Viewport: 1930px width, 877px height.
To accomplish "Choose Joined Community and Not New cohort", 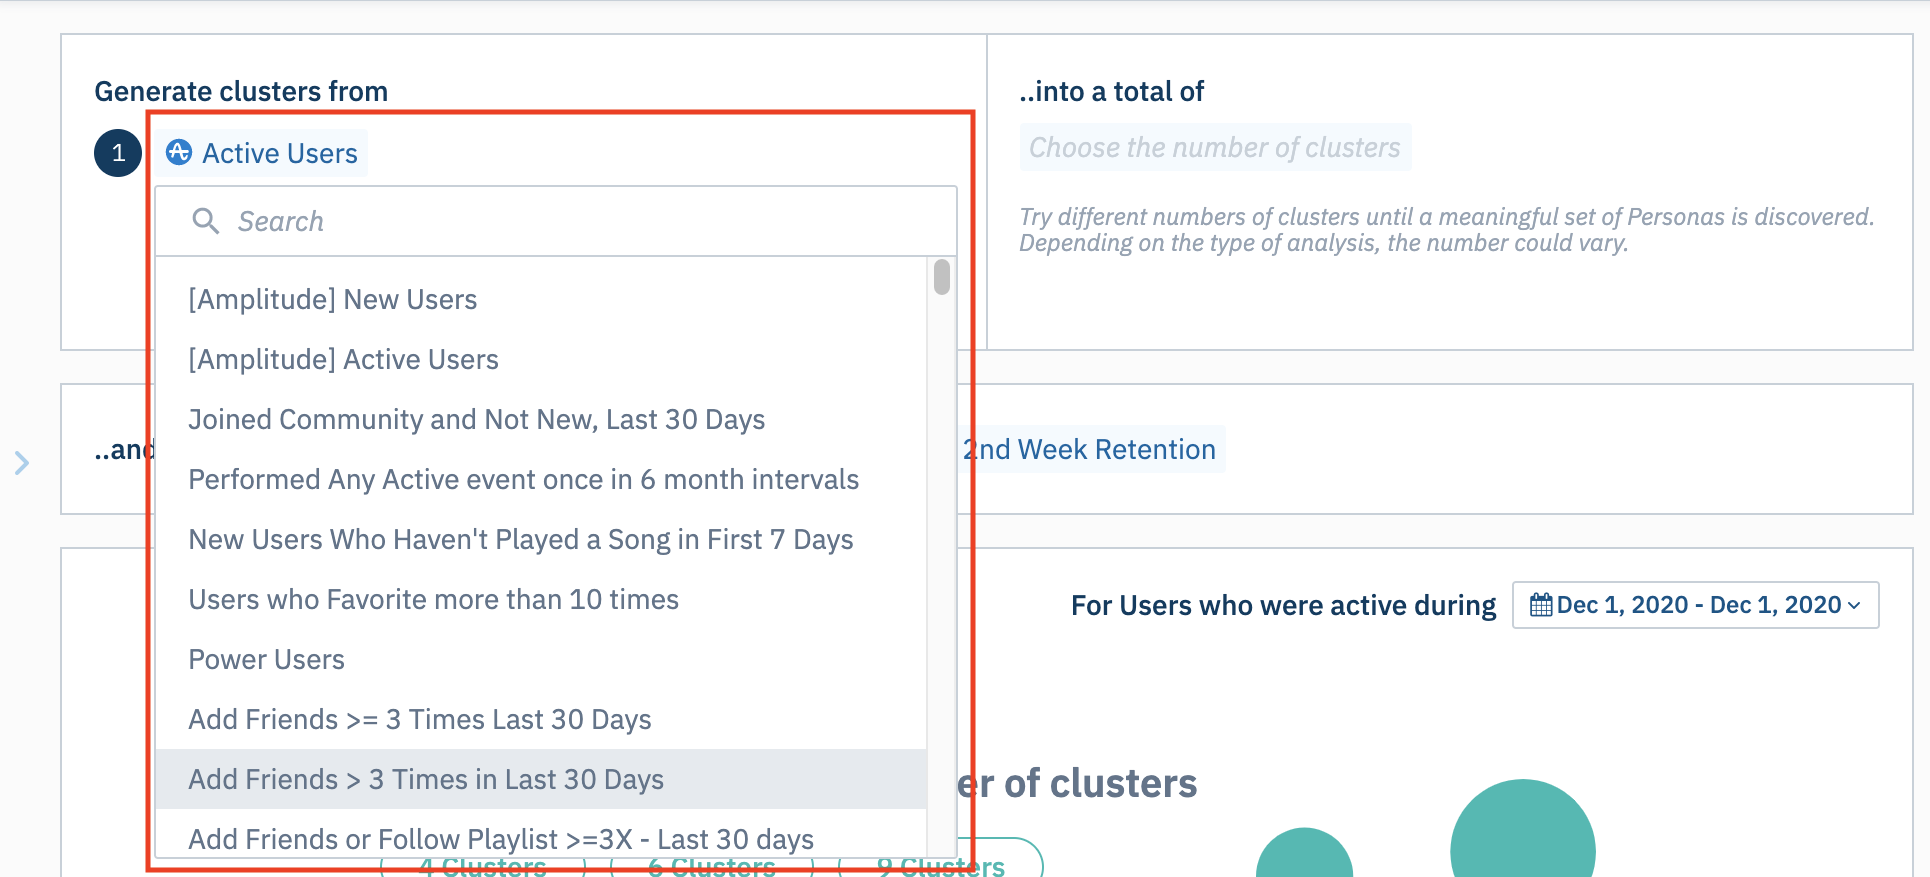I will (x=476, y=419).
